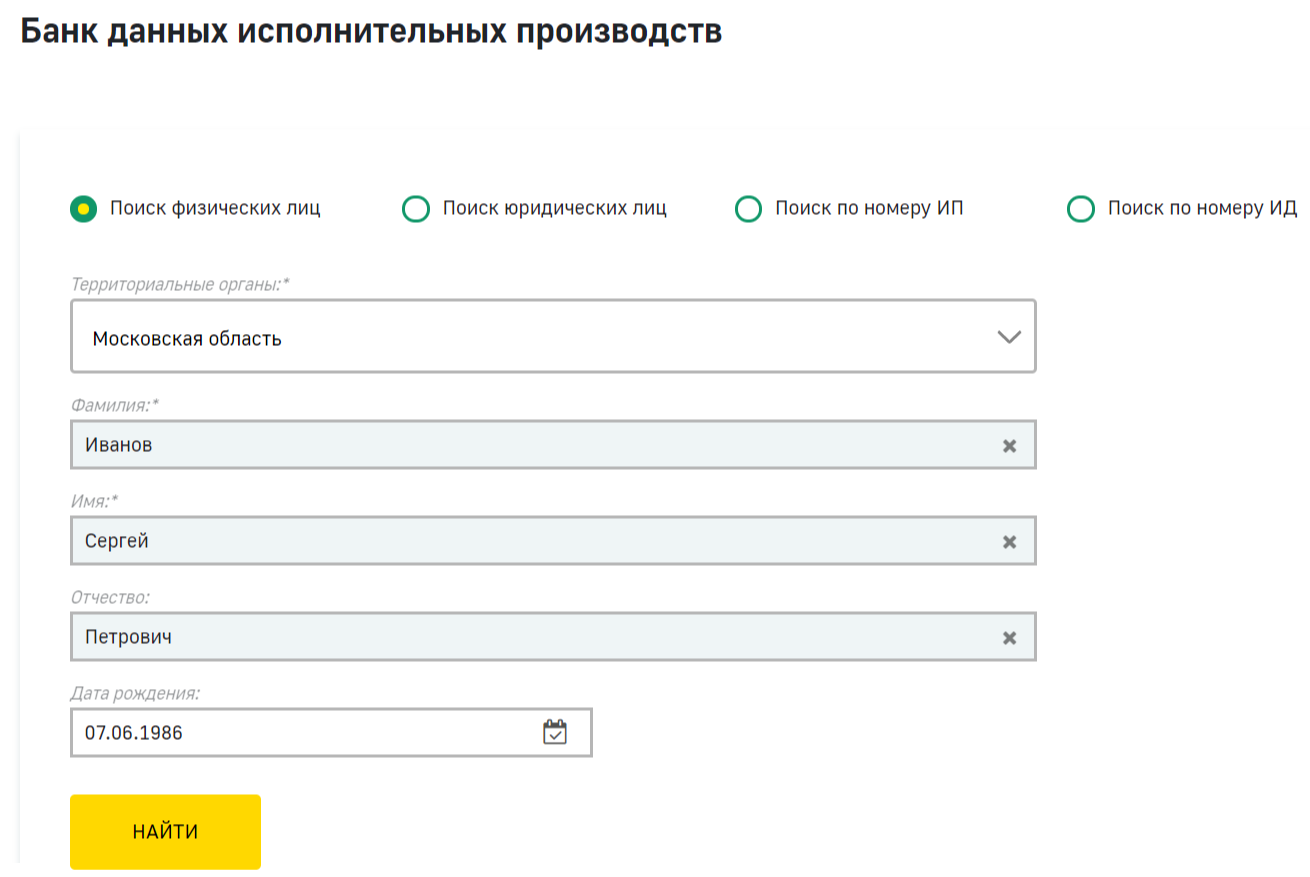This screenshot has width=1310, height=877.
Task: Open the calendar date picker icon
Action: pyautogui.click(x=554, y=733)
